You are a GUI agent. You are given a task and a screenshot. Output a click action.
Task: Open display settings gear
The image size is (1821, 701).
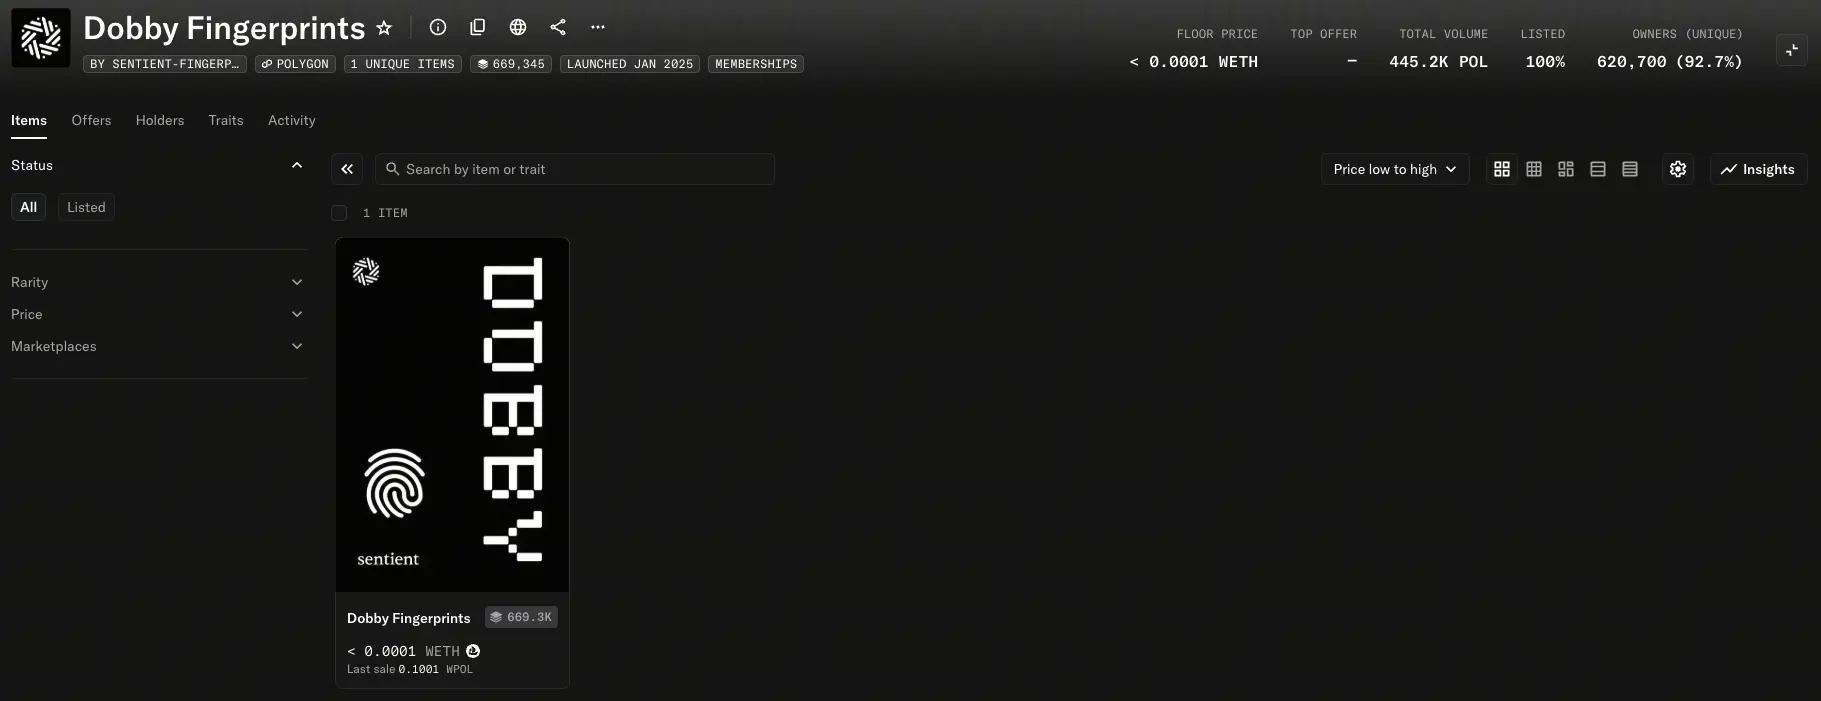coord(1678,169)
